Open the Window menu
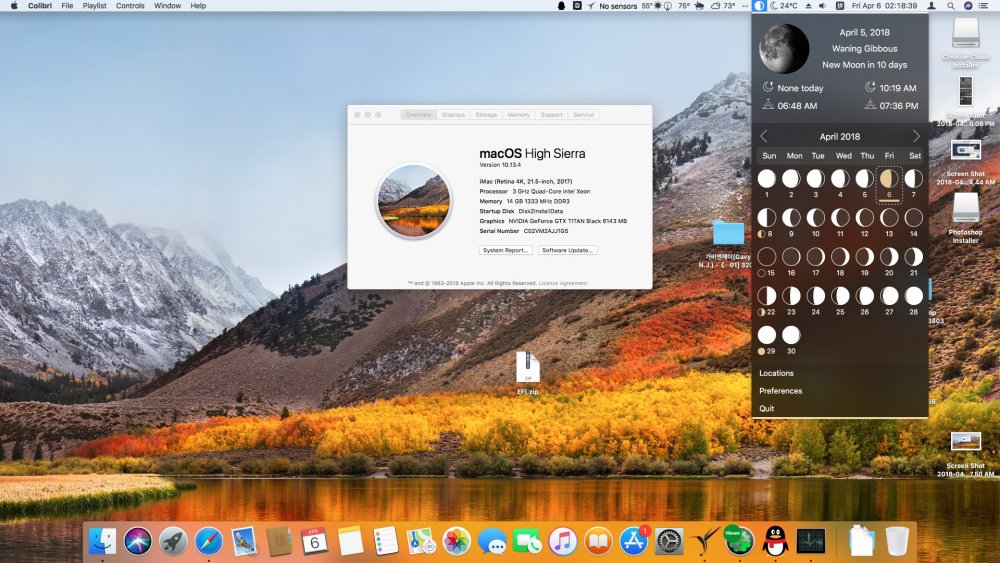This screenshot has width=1000, height=563. [168, 6]
